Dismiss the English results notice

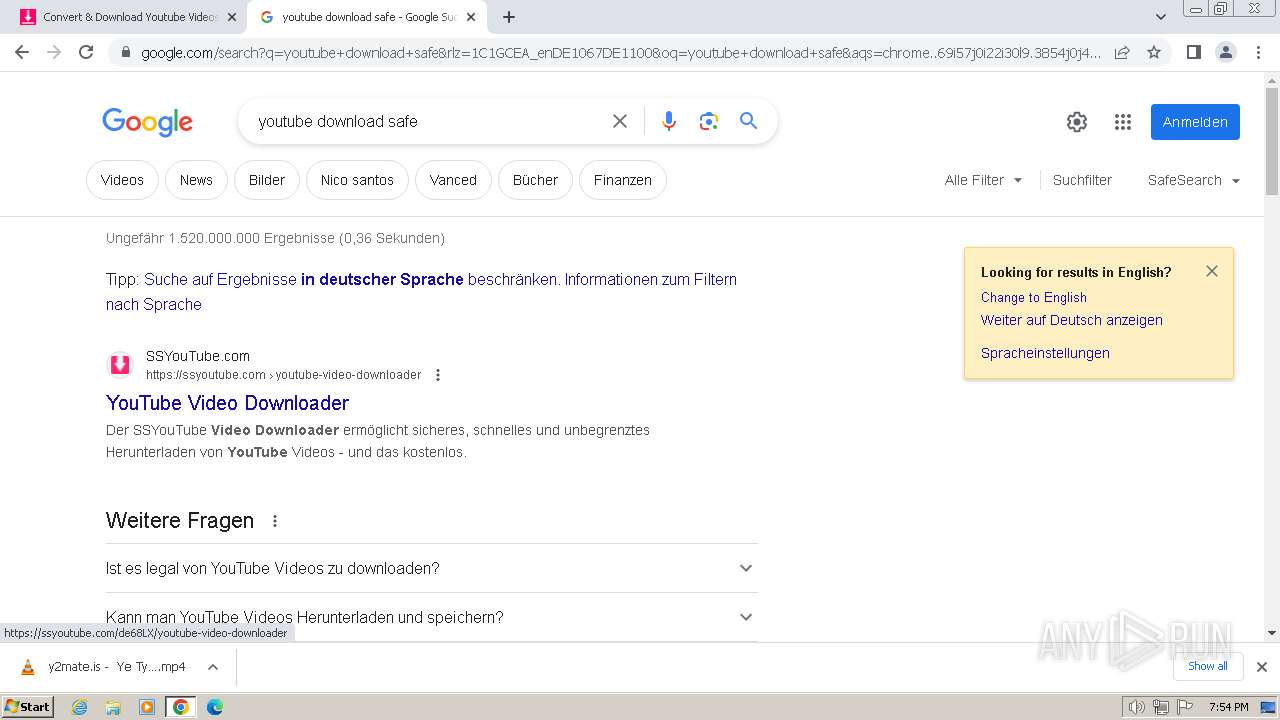pos(1212,271)
